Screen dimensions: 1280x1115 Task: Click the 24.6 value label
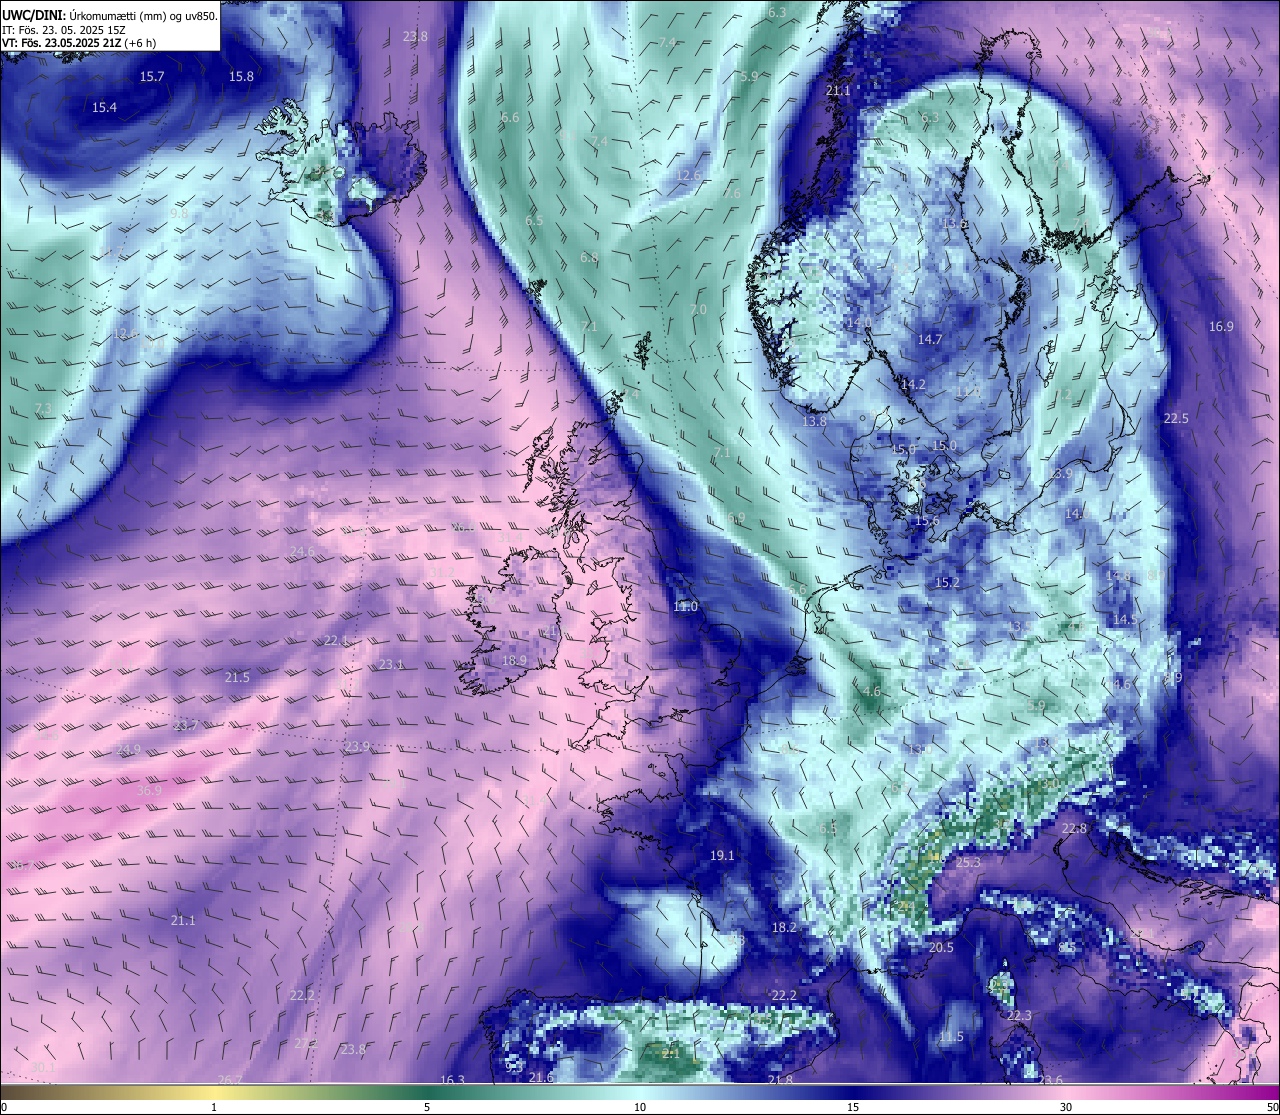(x=302, y=552)
